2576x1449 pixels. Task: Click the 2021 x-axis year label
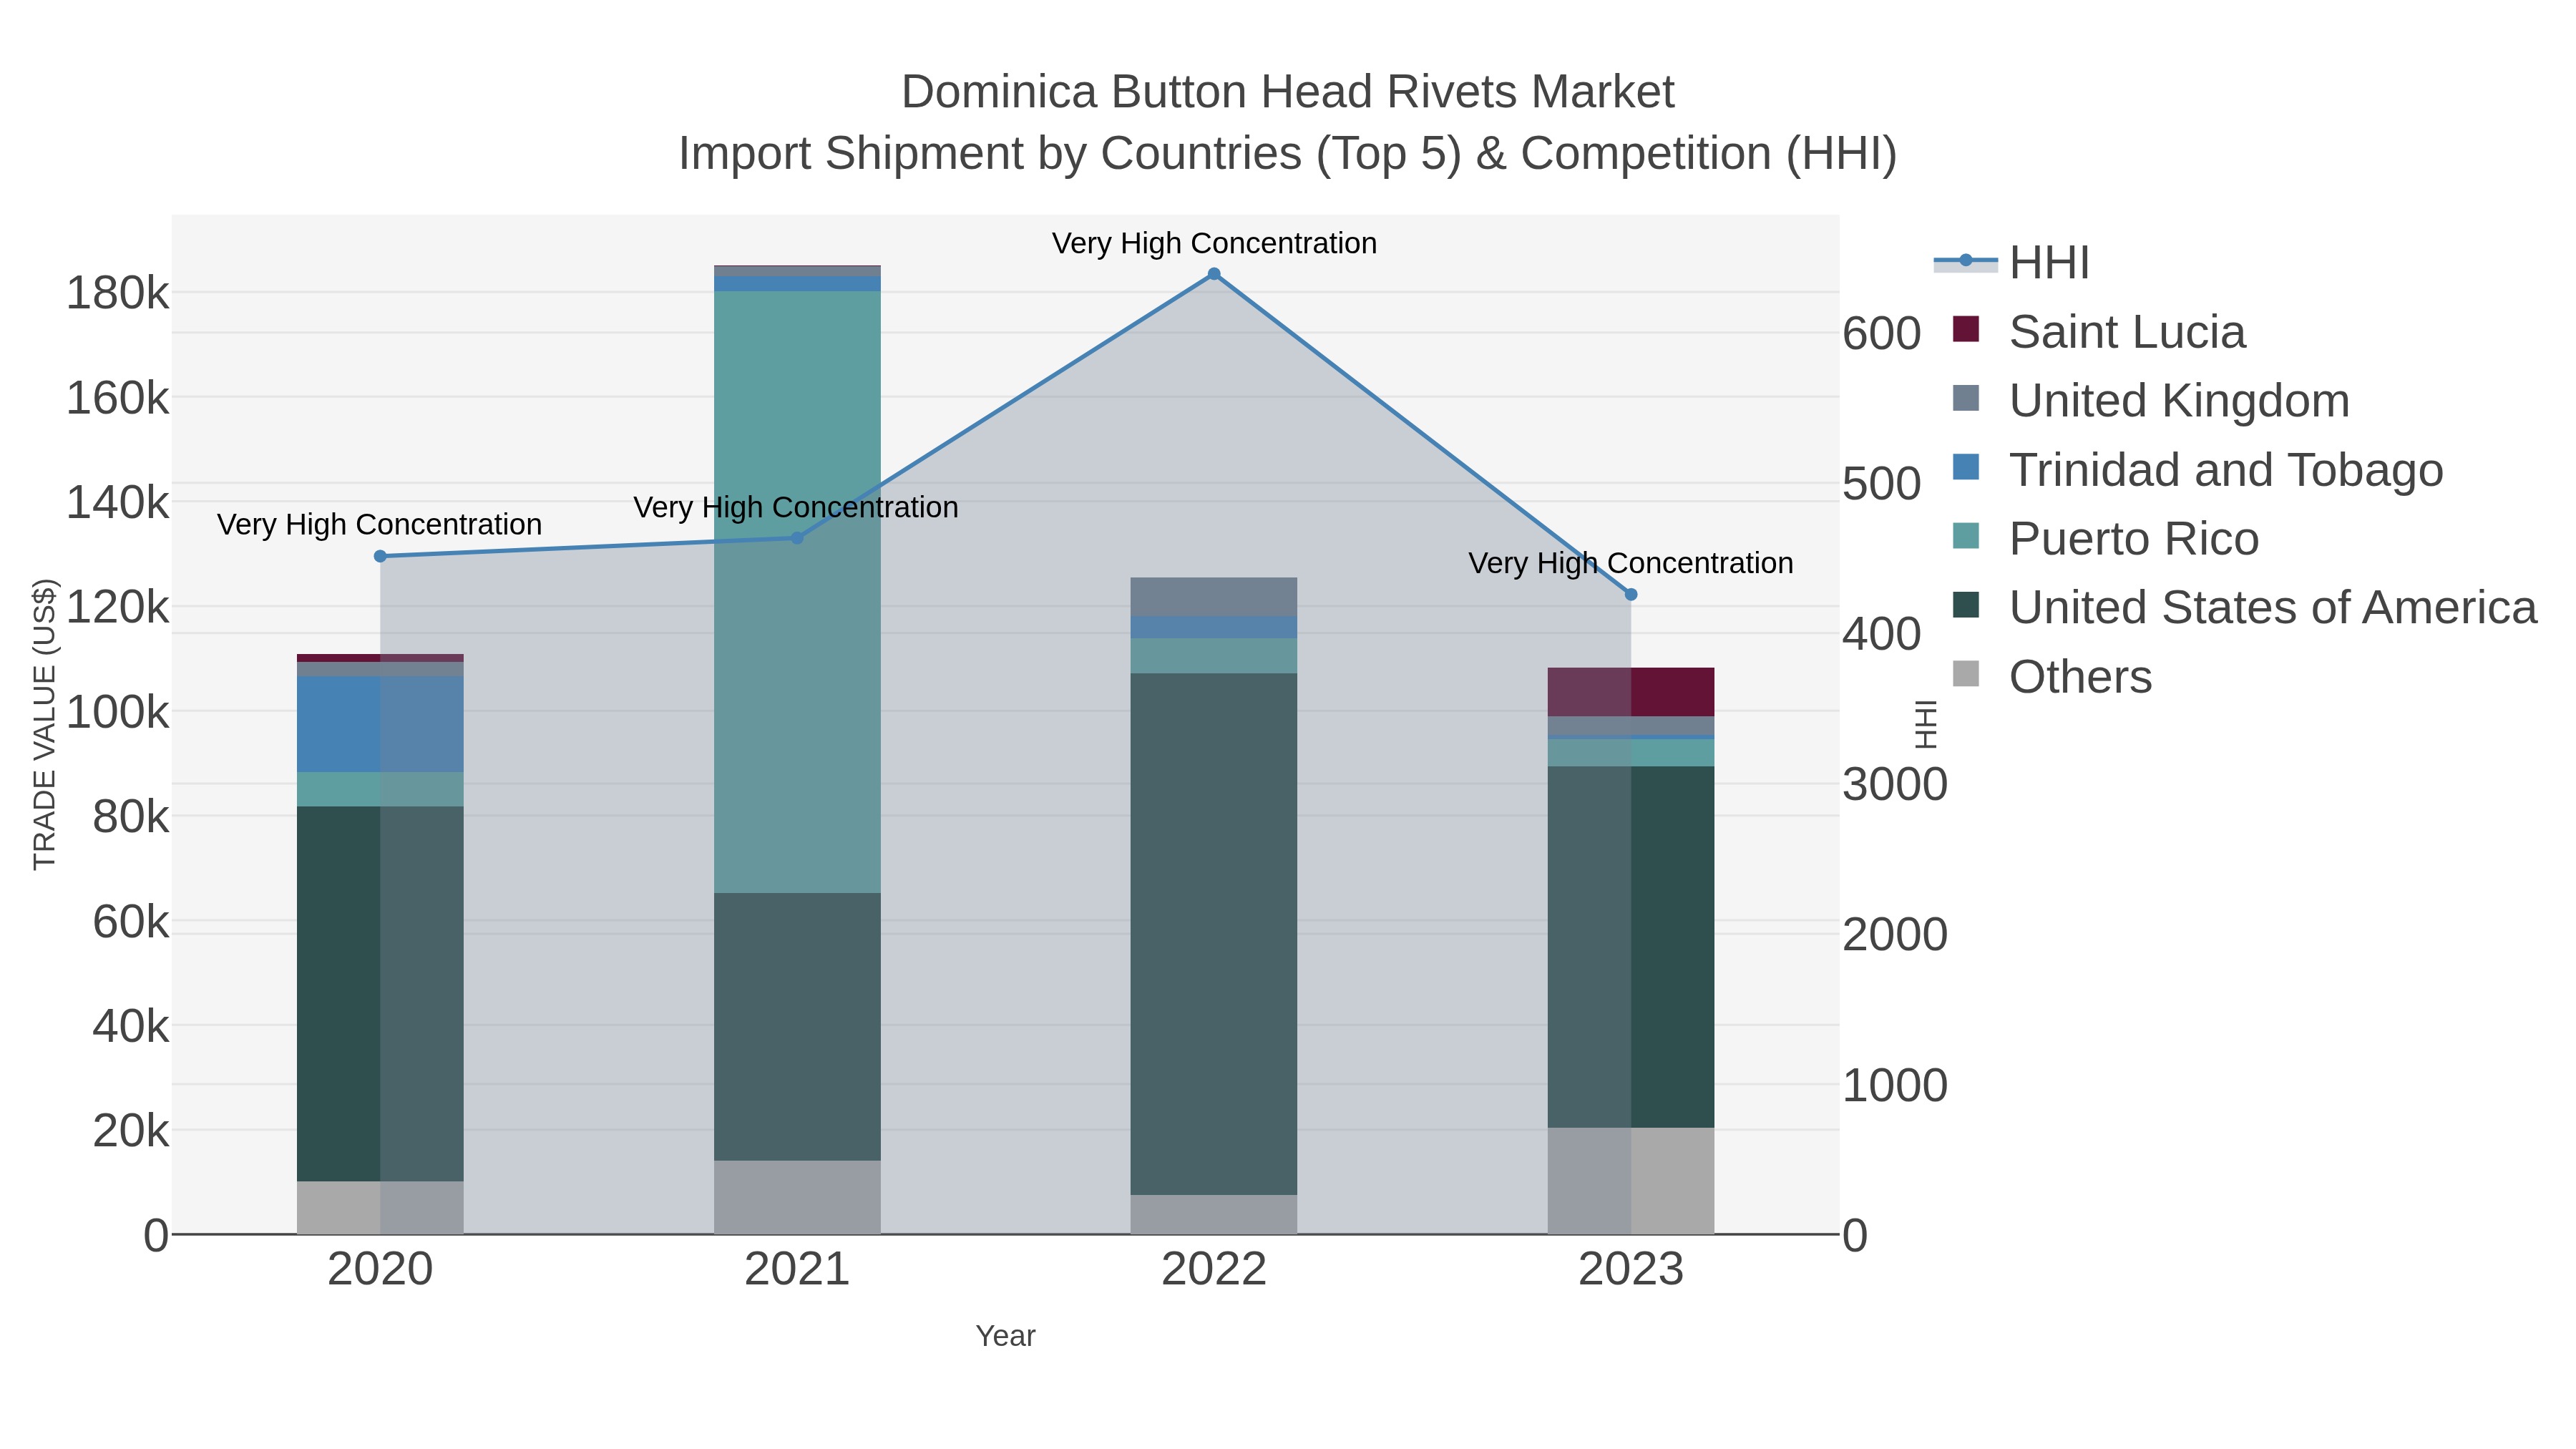797,1270
